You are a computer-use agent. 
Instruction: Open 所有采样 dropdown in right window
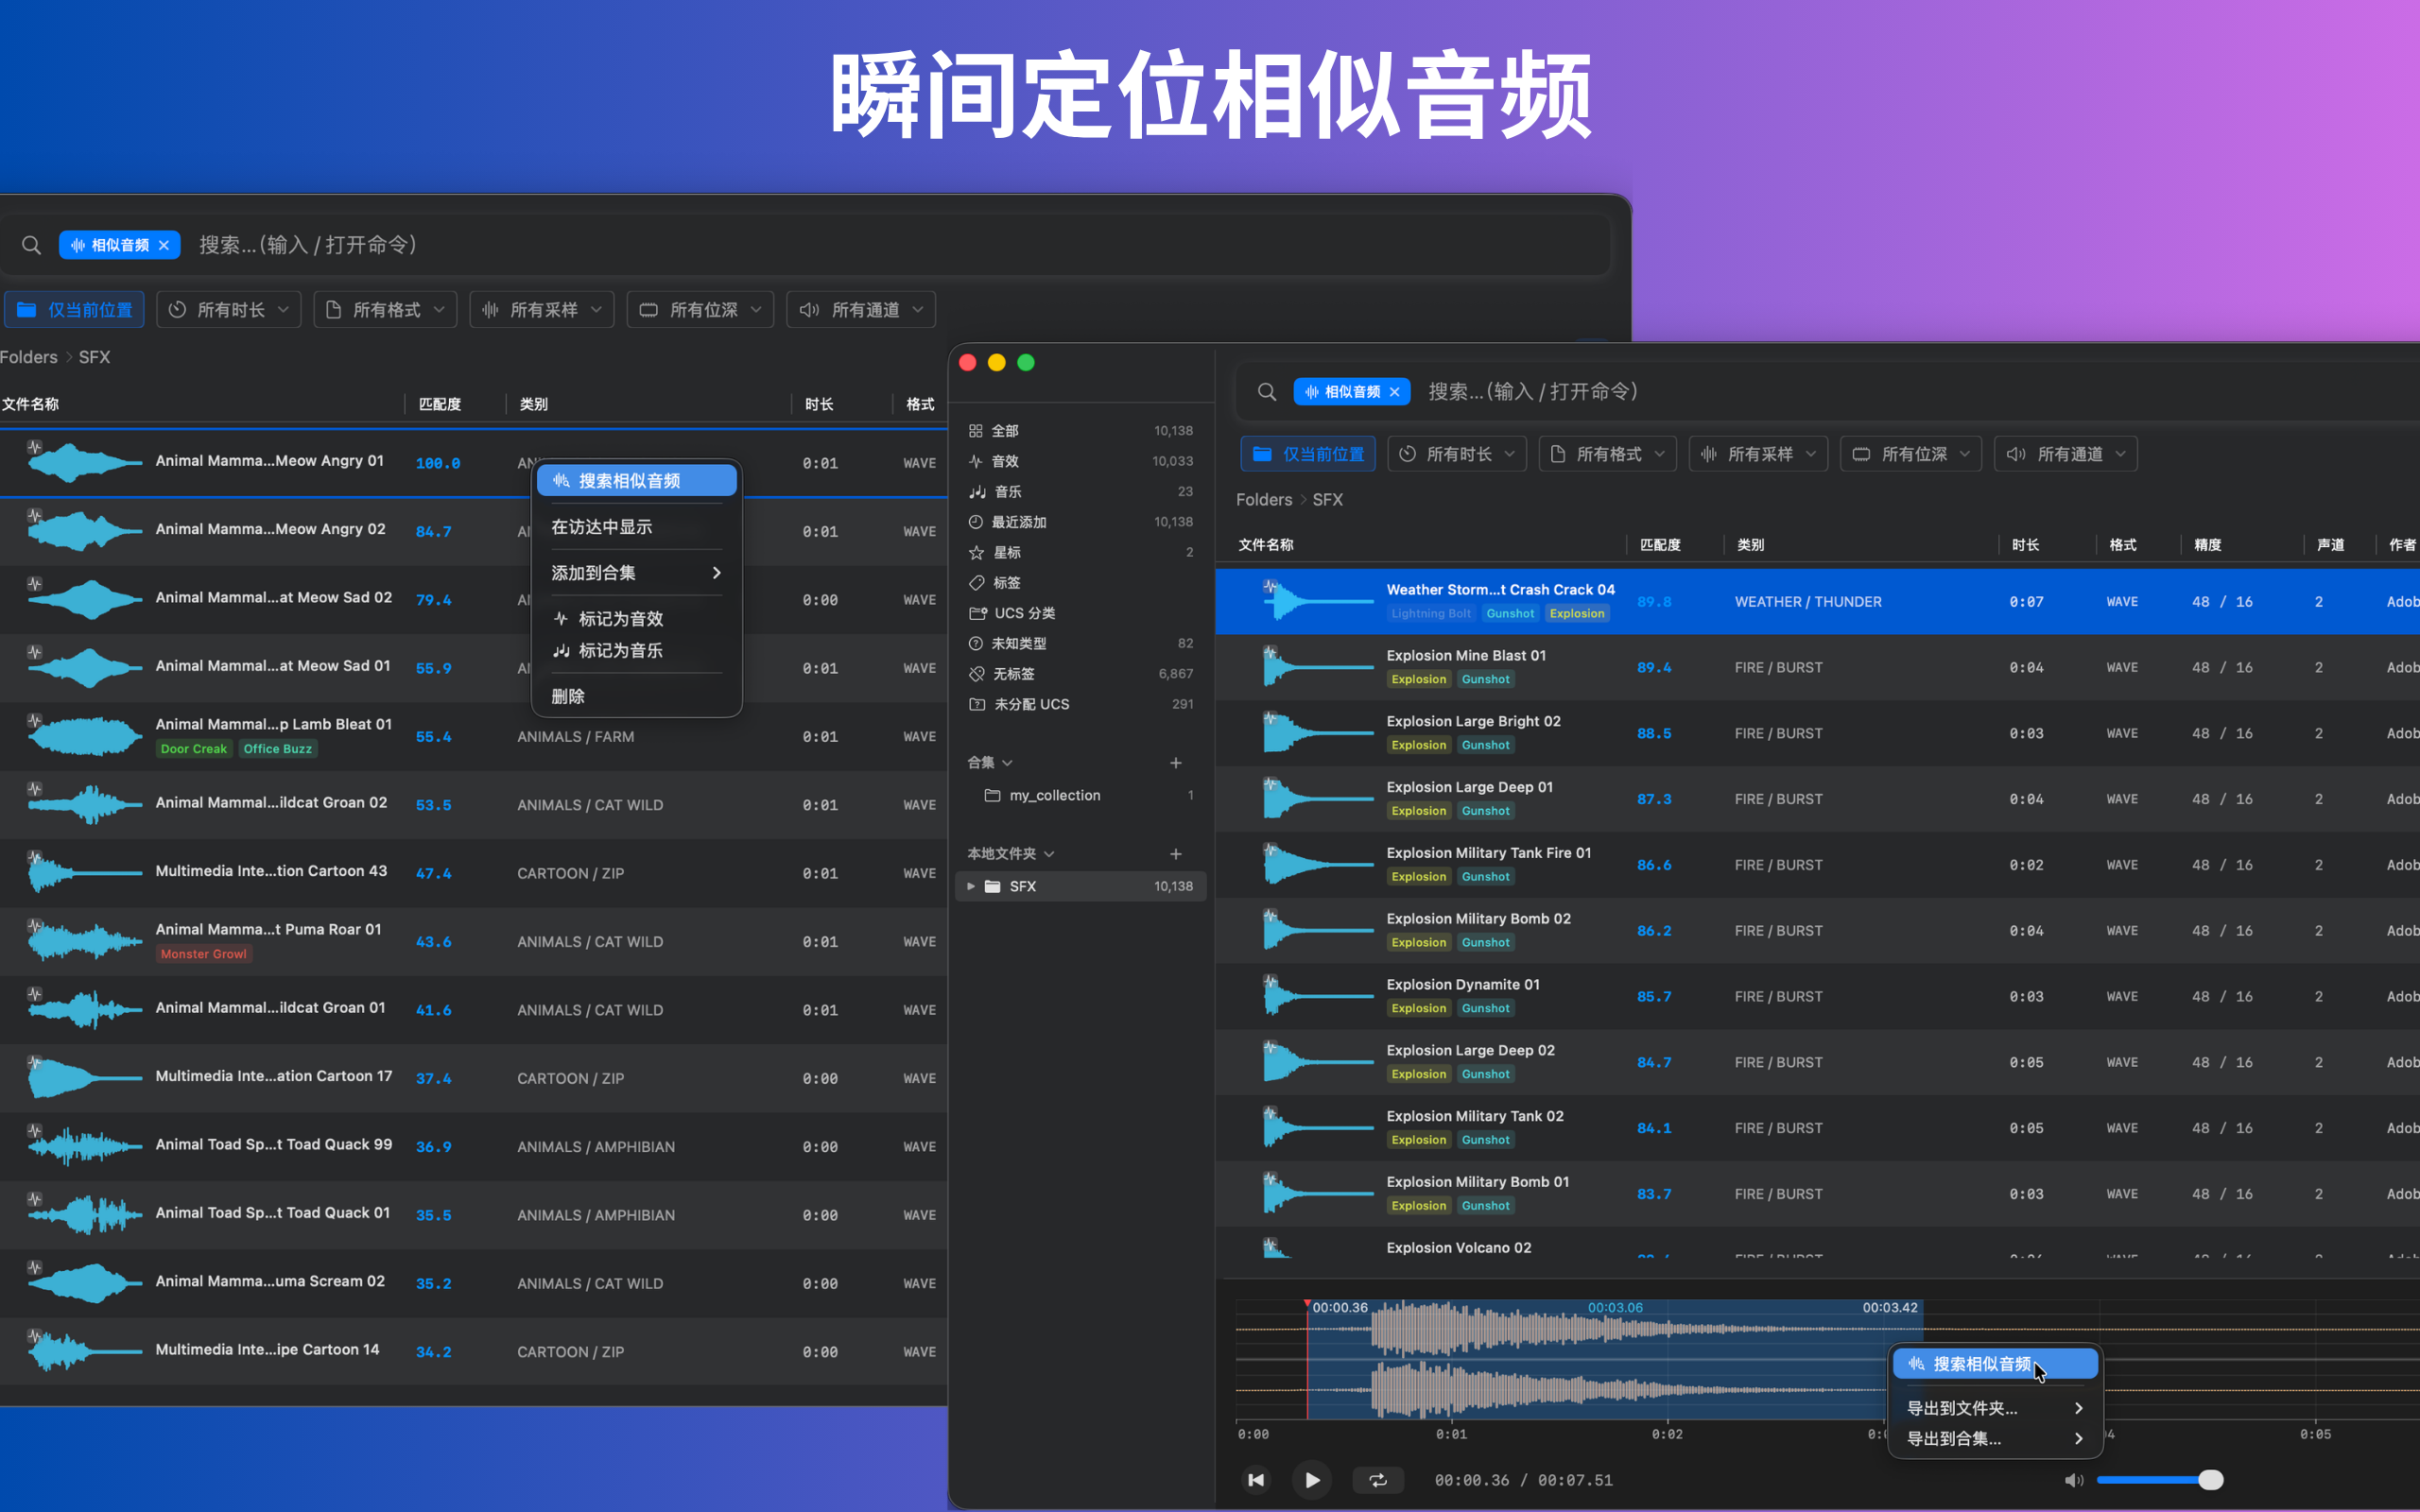point(1758,454)
